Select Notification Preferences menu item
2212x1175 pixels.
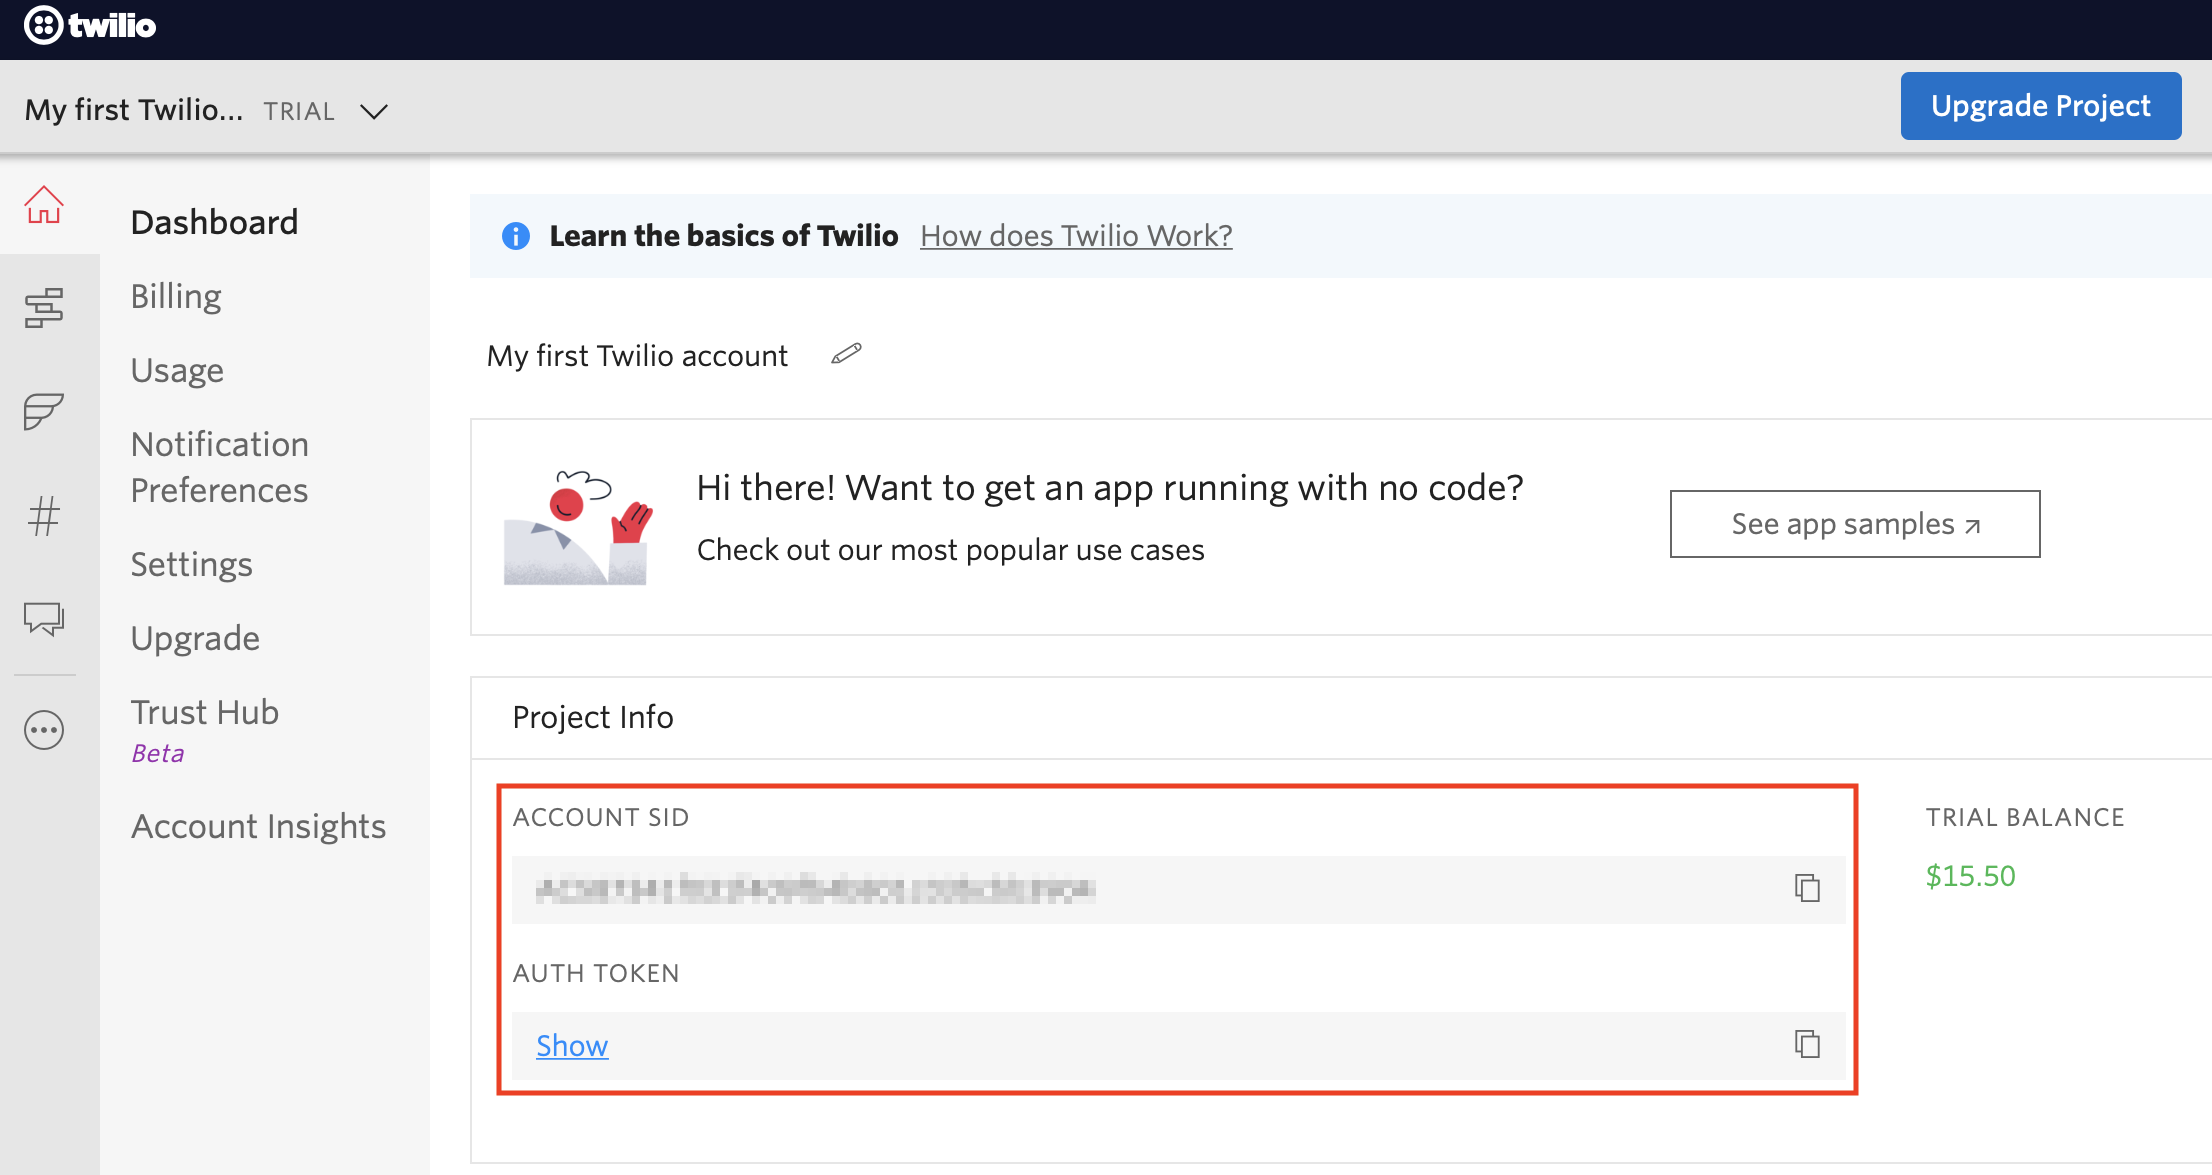pyautogui.click(x=220, y=467)
